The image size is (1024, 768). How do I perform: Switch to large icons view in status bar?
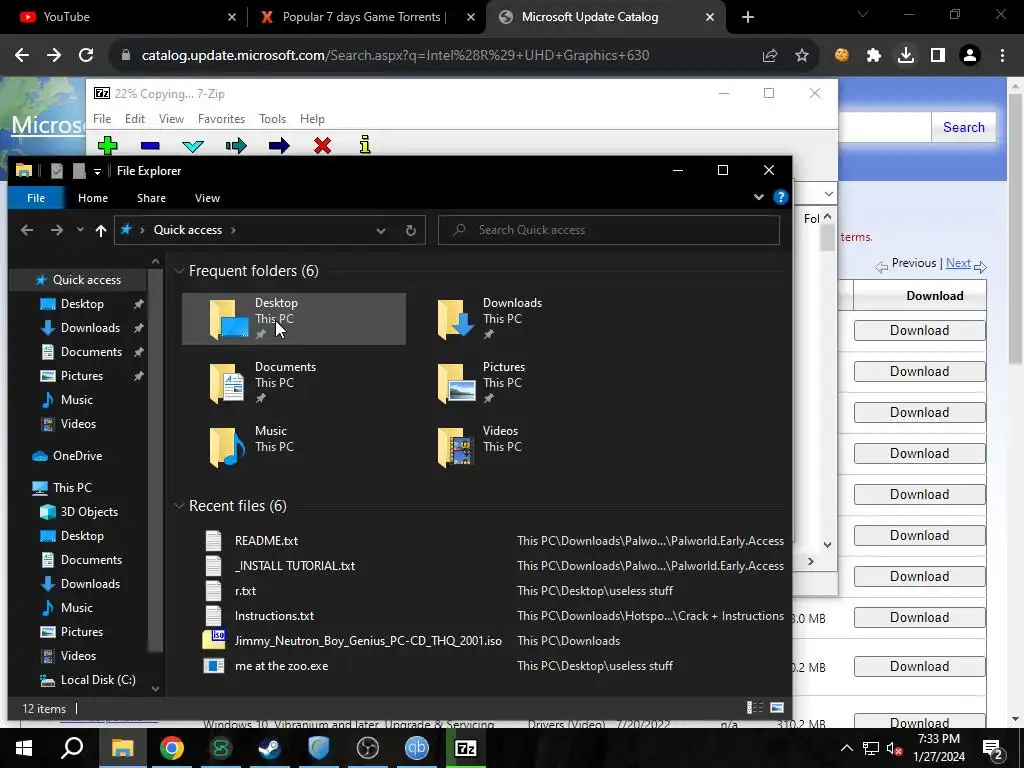[x=776, y=708]
